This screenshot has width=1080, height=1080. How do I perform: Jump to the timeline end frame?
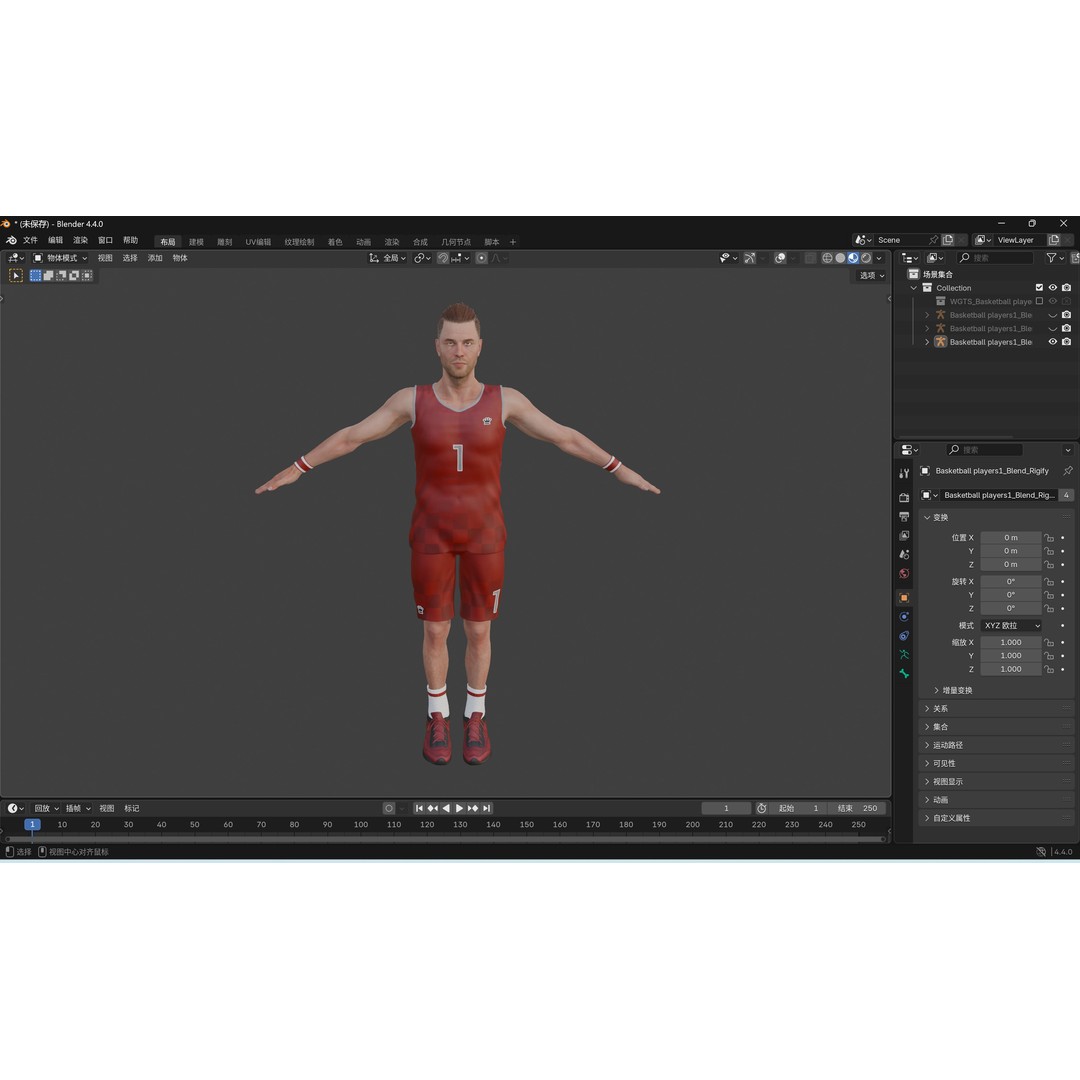coord(486,808)
